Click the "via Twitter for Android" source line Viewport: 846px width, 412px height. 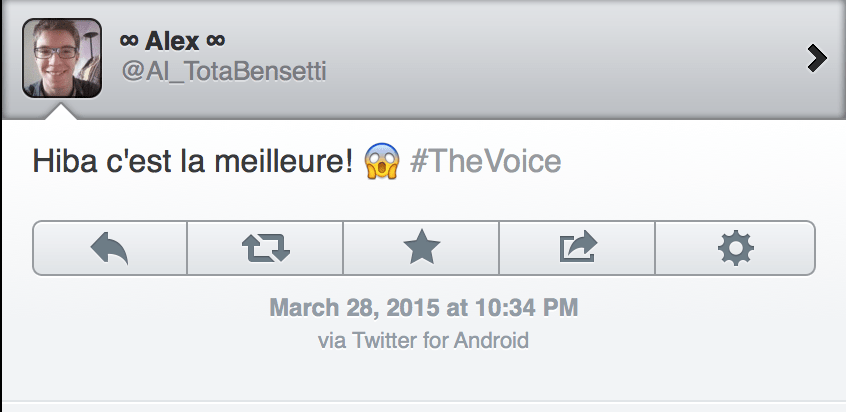[x=423, y=340]
